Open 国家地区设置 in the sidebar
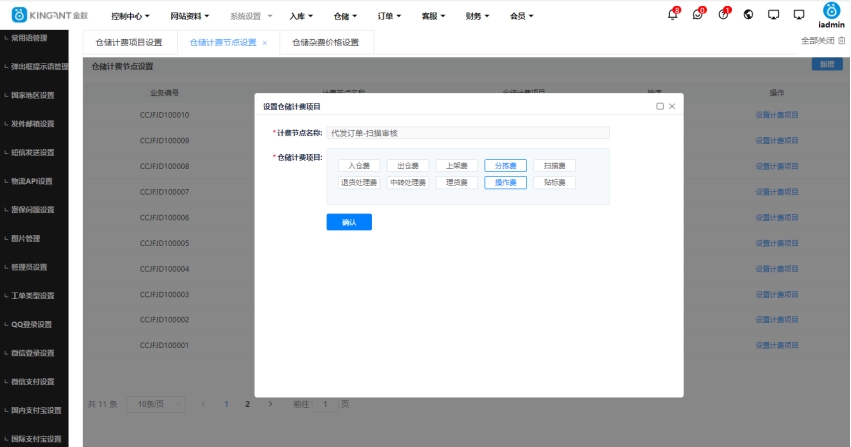 click(x=33, y=95)
